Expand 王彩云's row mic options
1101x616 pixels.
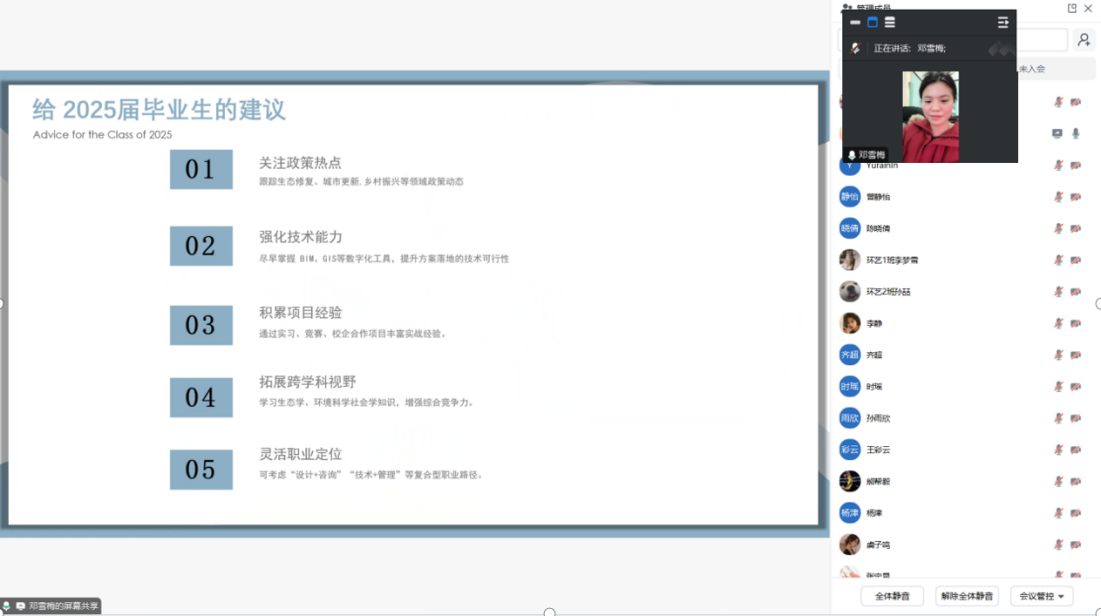click(x=1058, y=450)
